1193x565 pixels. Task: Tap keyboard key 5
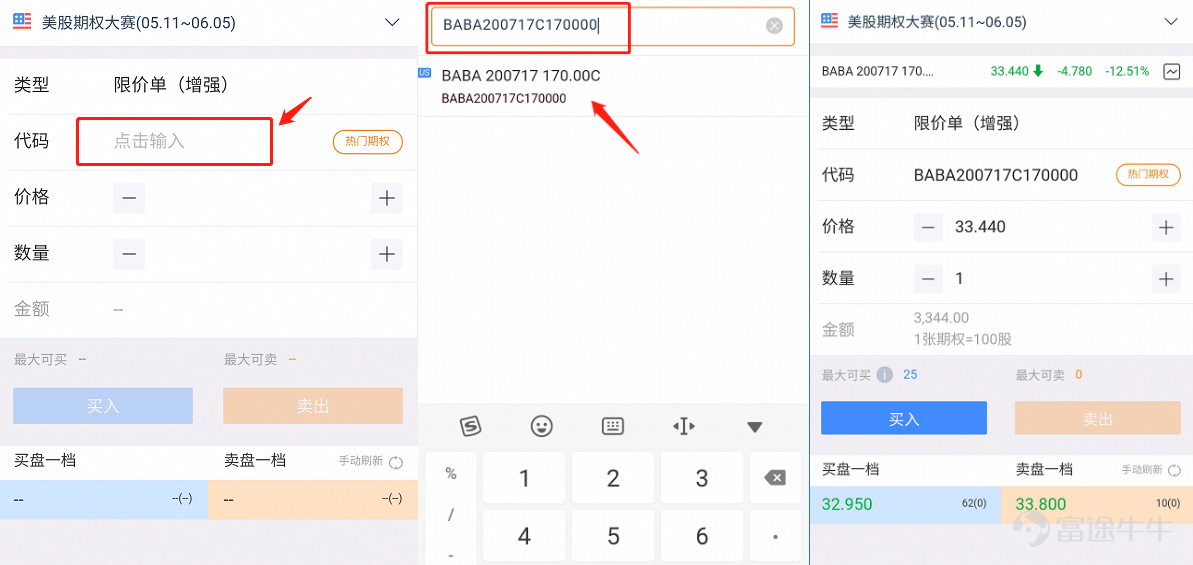point(612,537)
